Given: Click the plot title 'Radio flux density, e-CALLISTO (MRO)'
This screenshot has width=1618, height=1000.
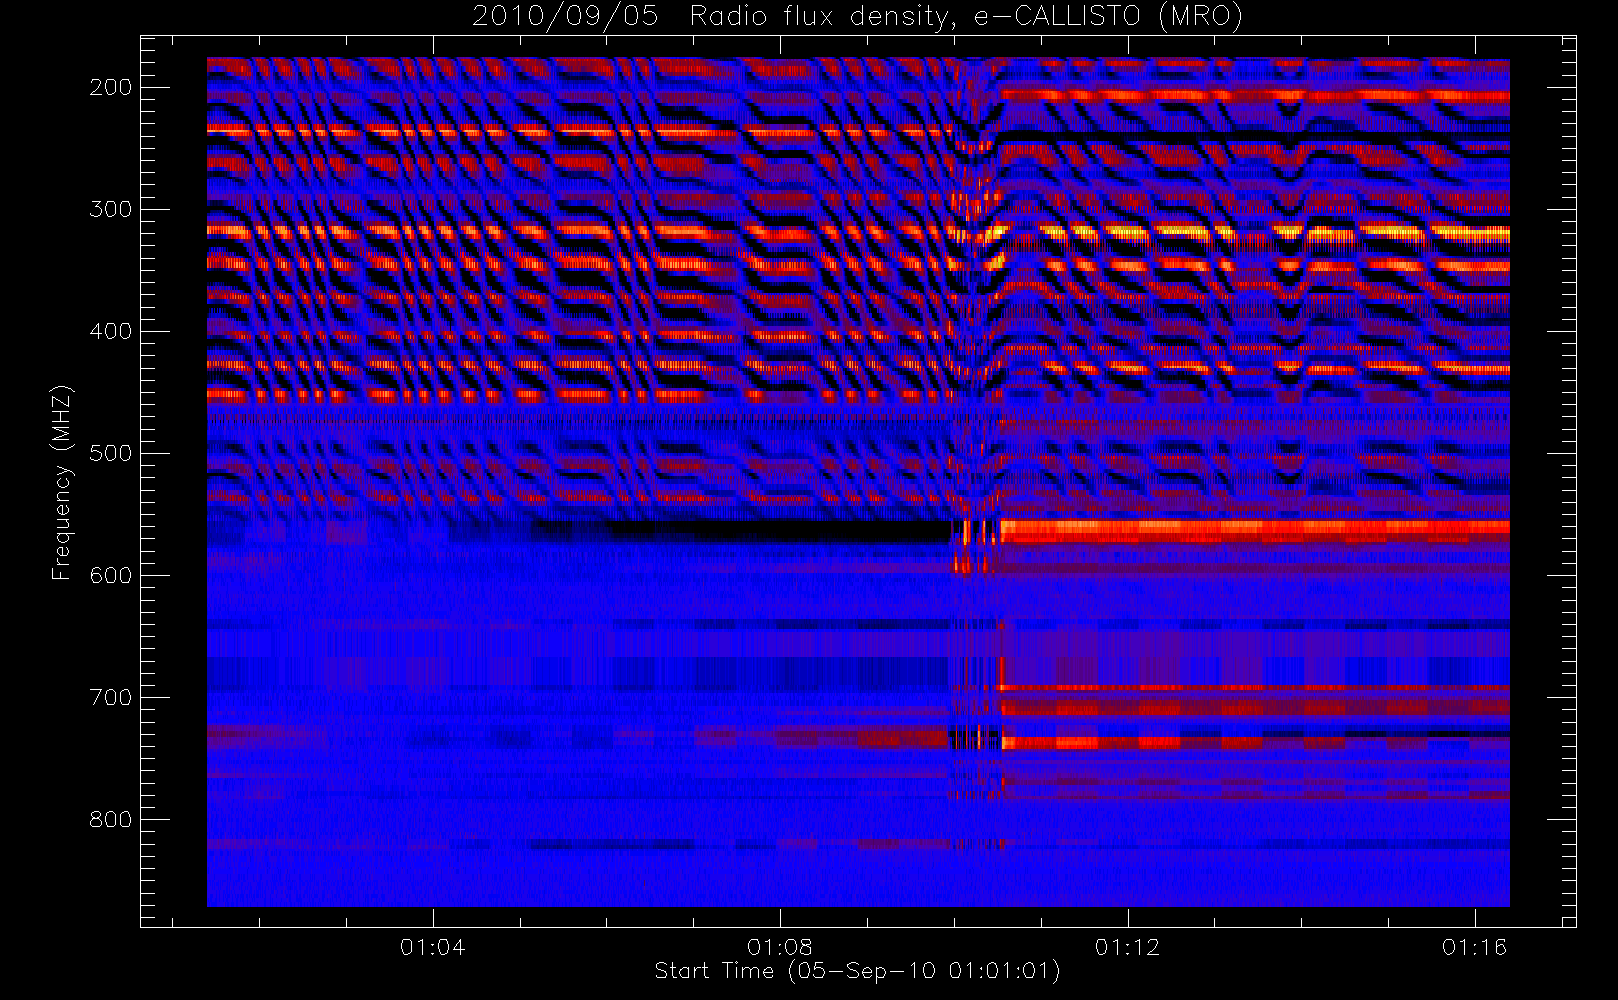Looking at the screenshot, I should point(966,16).
